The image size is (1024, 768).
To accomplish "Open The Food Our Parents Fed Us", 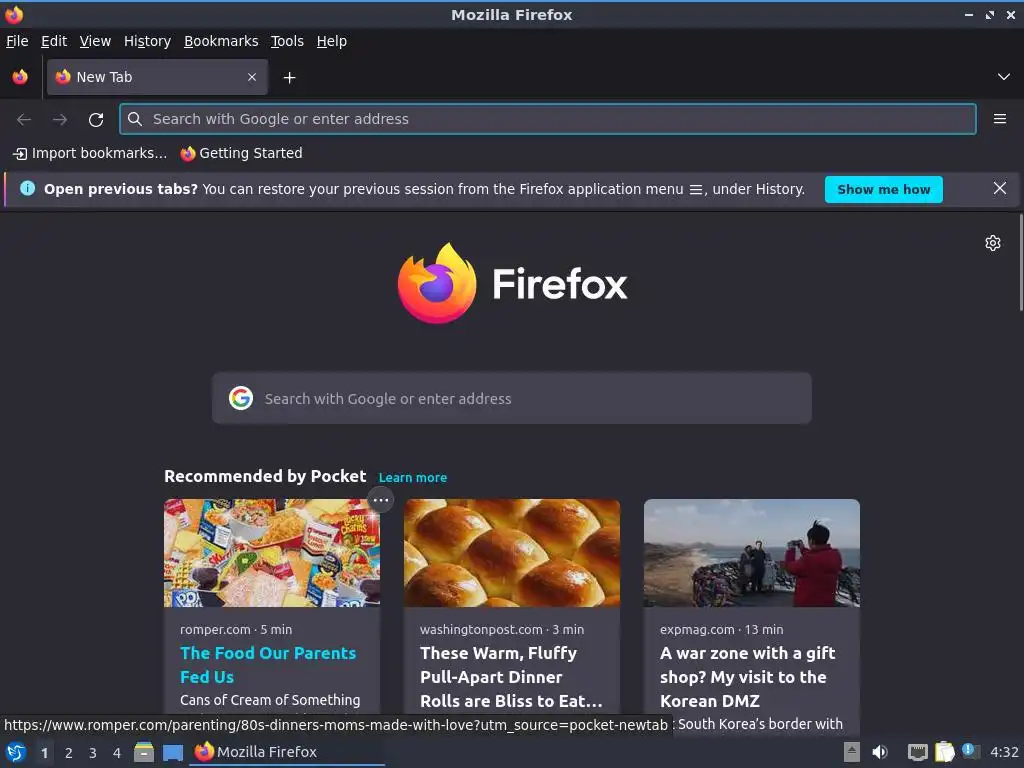I will (268, 665).
